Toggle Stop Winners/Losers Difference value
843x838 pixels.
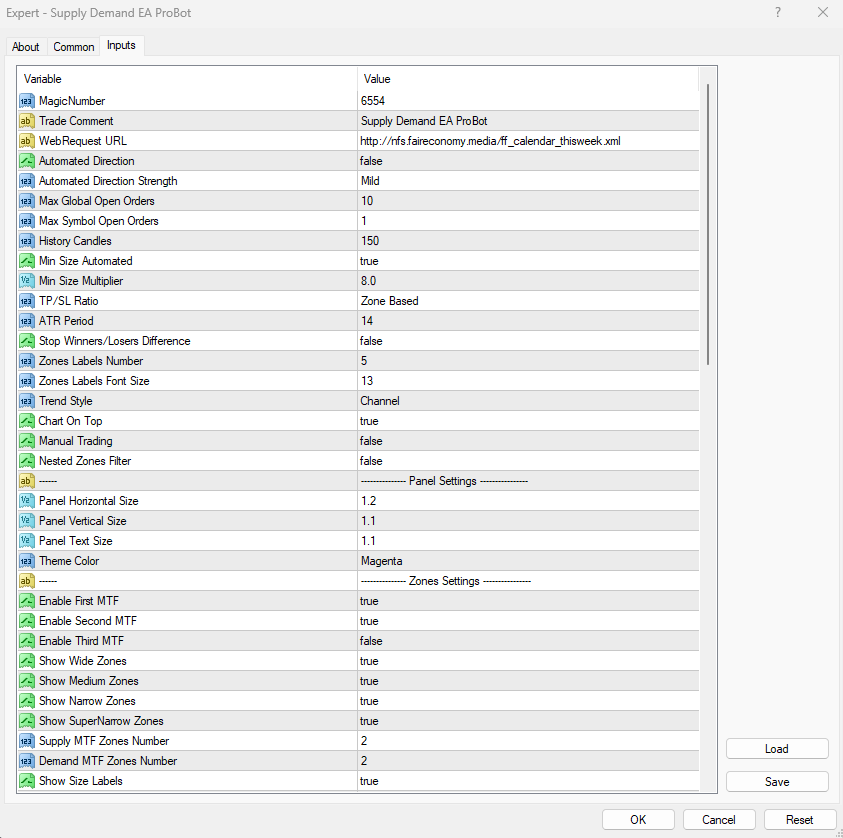(x=528, y=341)
